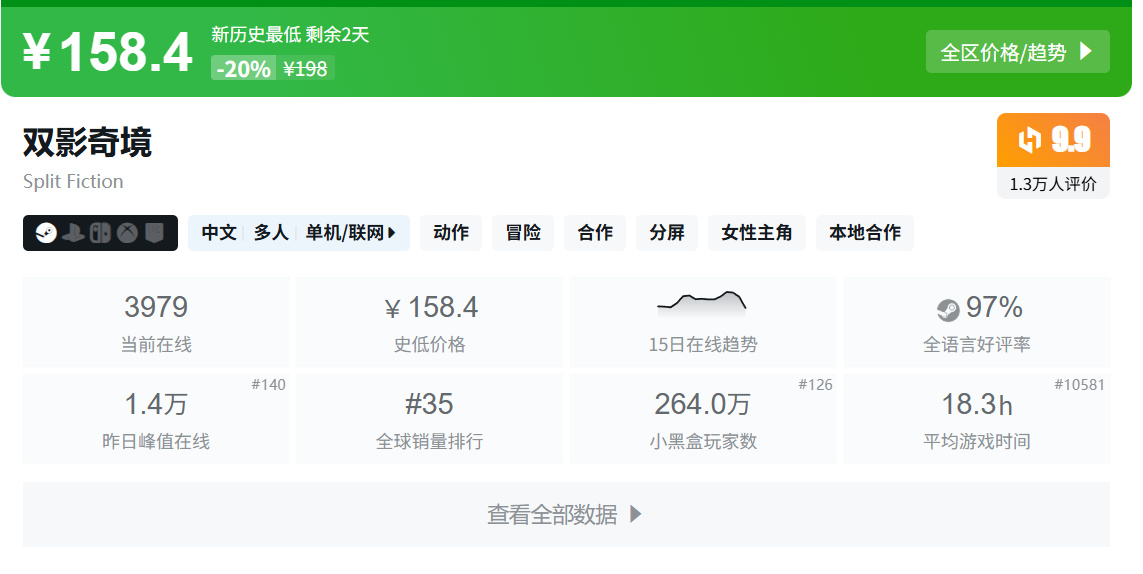
Task: Open 查看全部数据 to view all data
Action: 566,514
